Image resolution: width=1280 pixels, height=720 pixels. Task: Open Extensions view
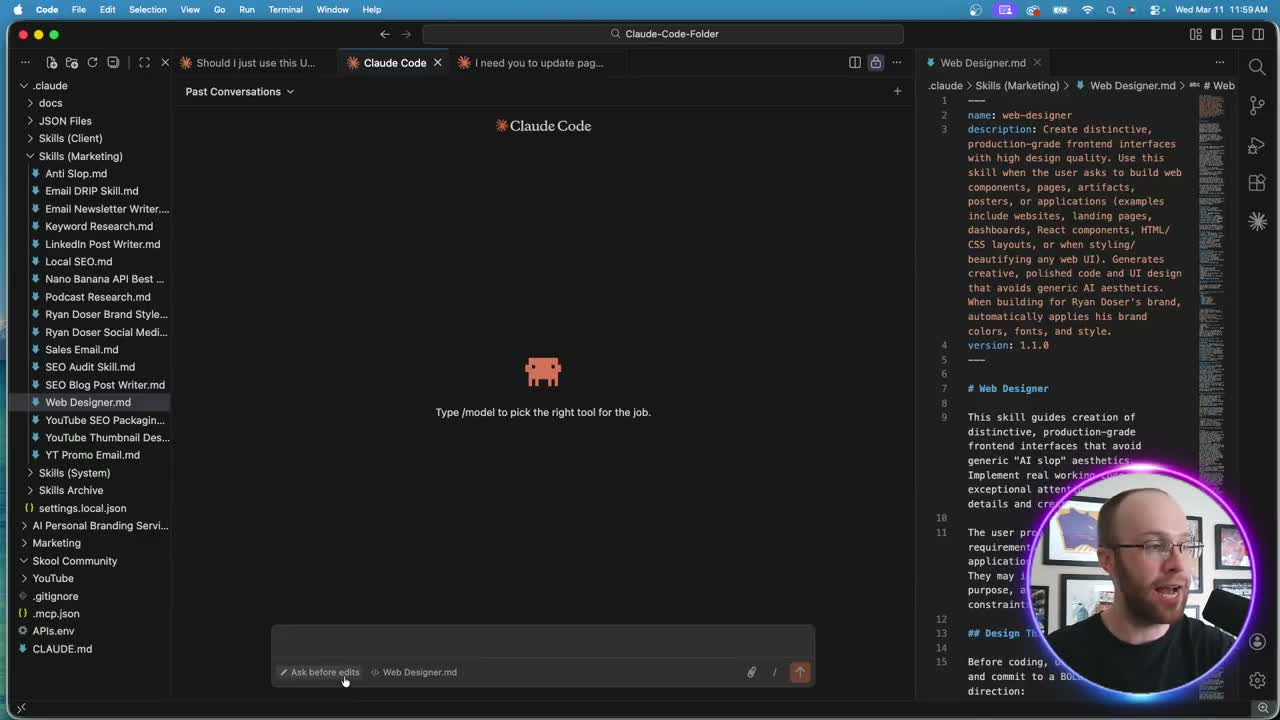coord(1257,183)
